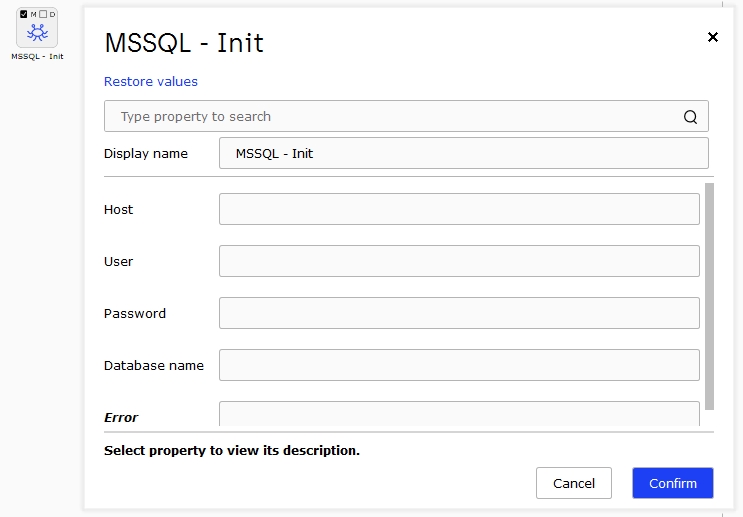Viewport: 743px width, 517px height.
Task: Select the Database name property label
Action: (x=154, y=365)
